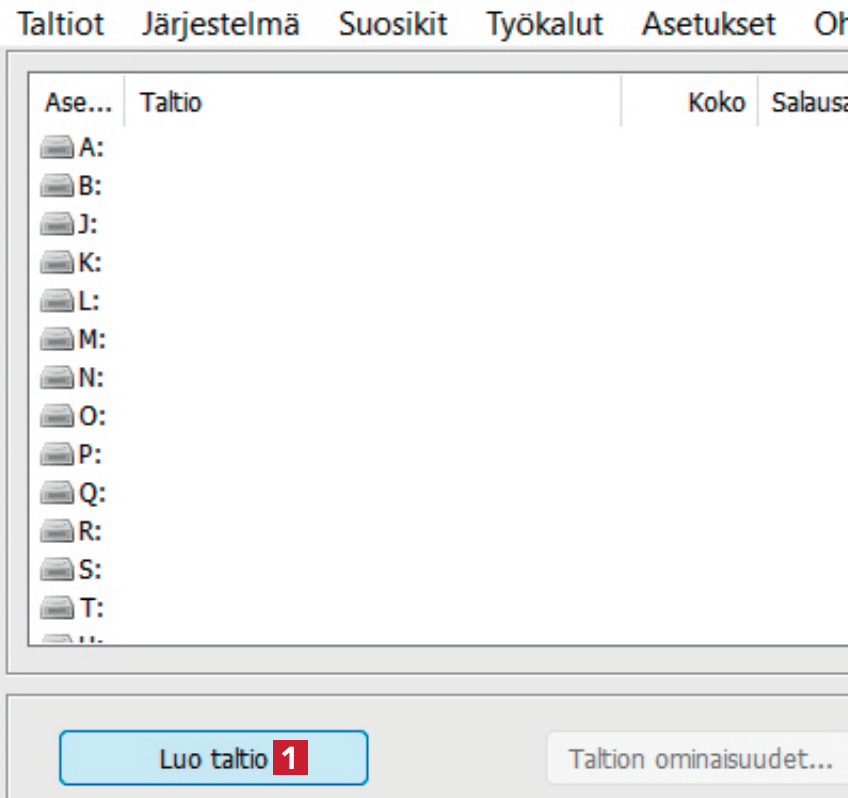Image resolution: width=848 pixels, height=798 pixels.
Task: Click the Taltion ominaisuudet button
Action: click(x=700, y=758)
